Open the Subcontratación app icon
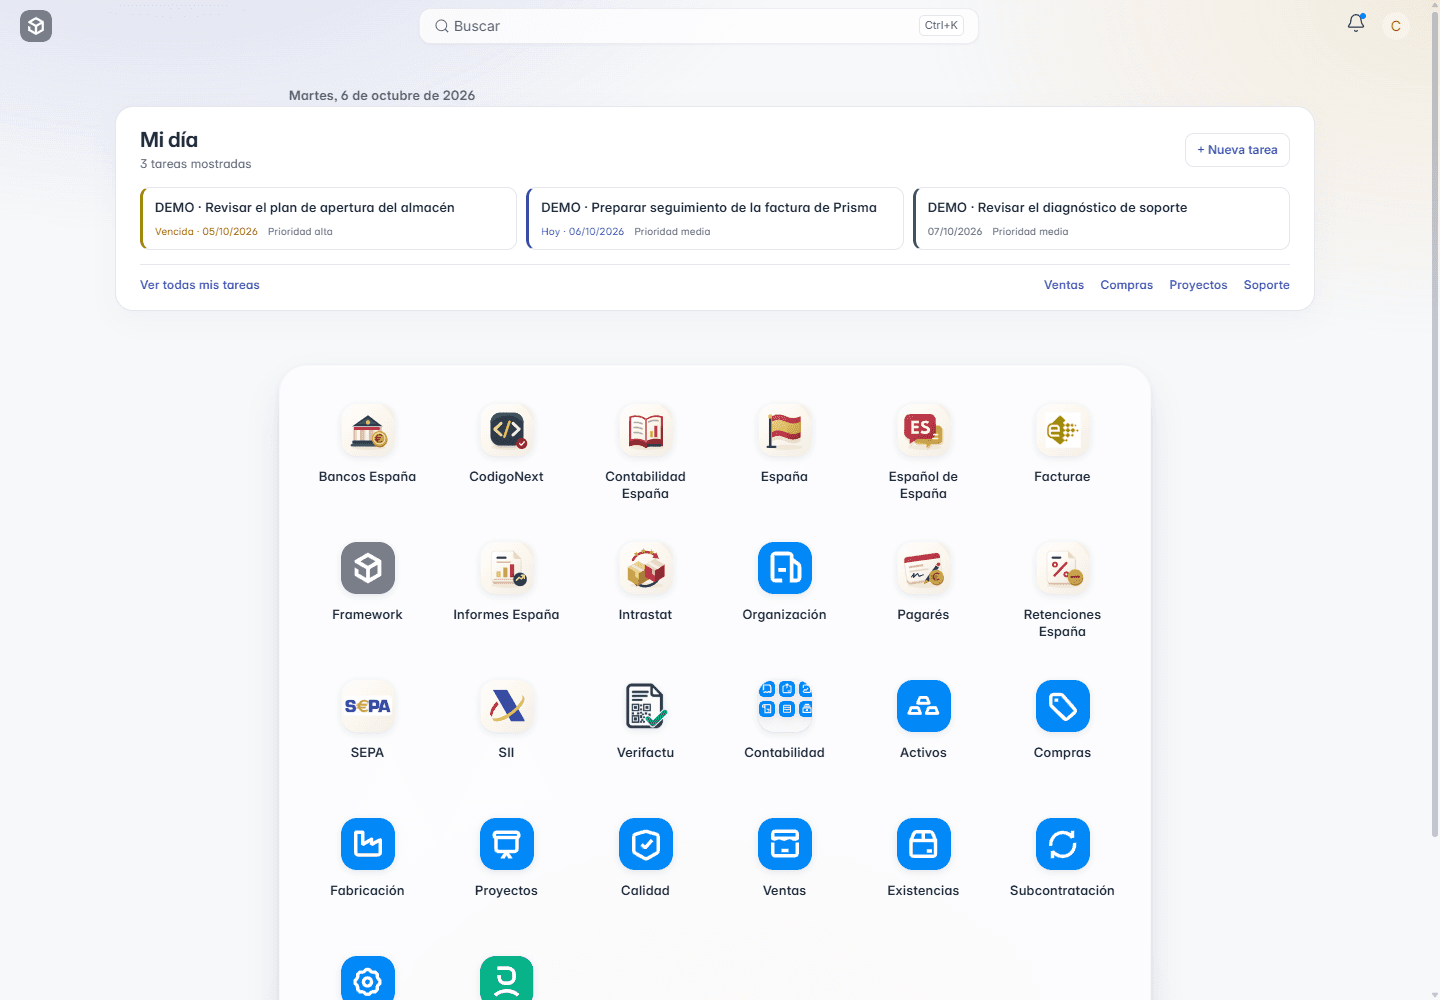 (1062, 845)
